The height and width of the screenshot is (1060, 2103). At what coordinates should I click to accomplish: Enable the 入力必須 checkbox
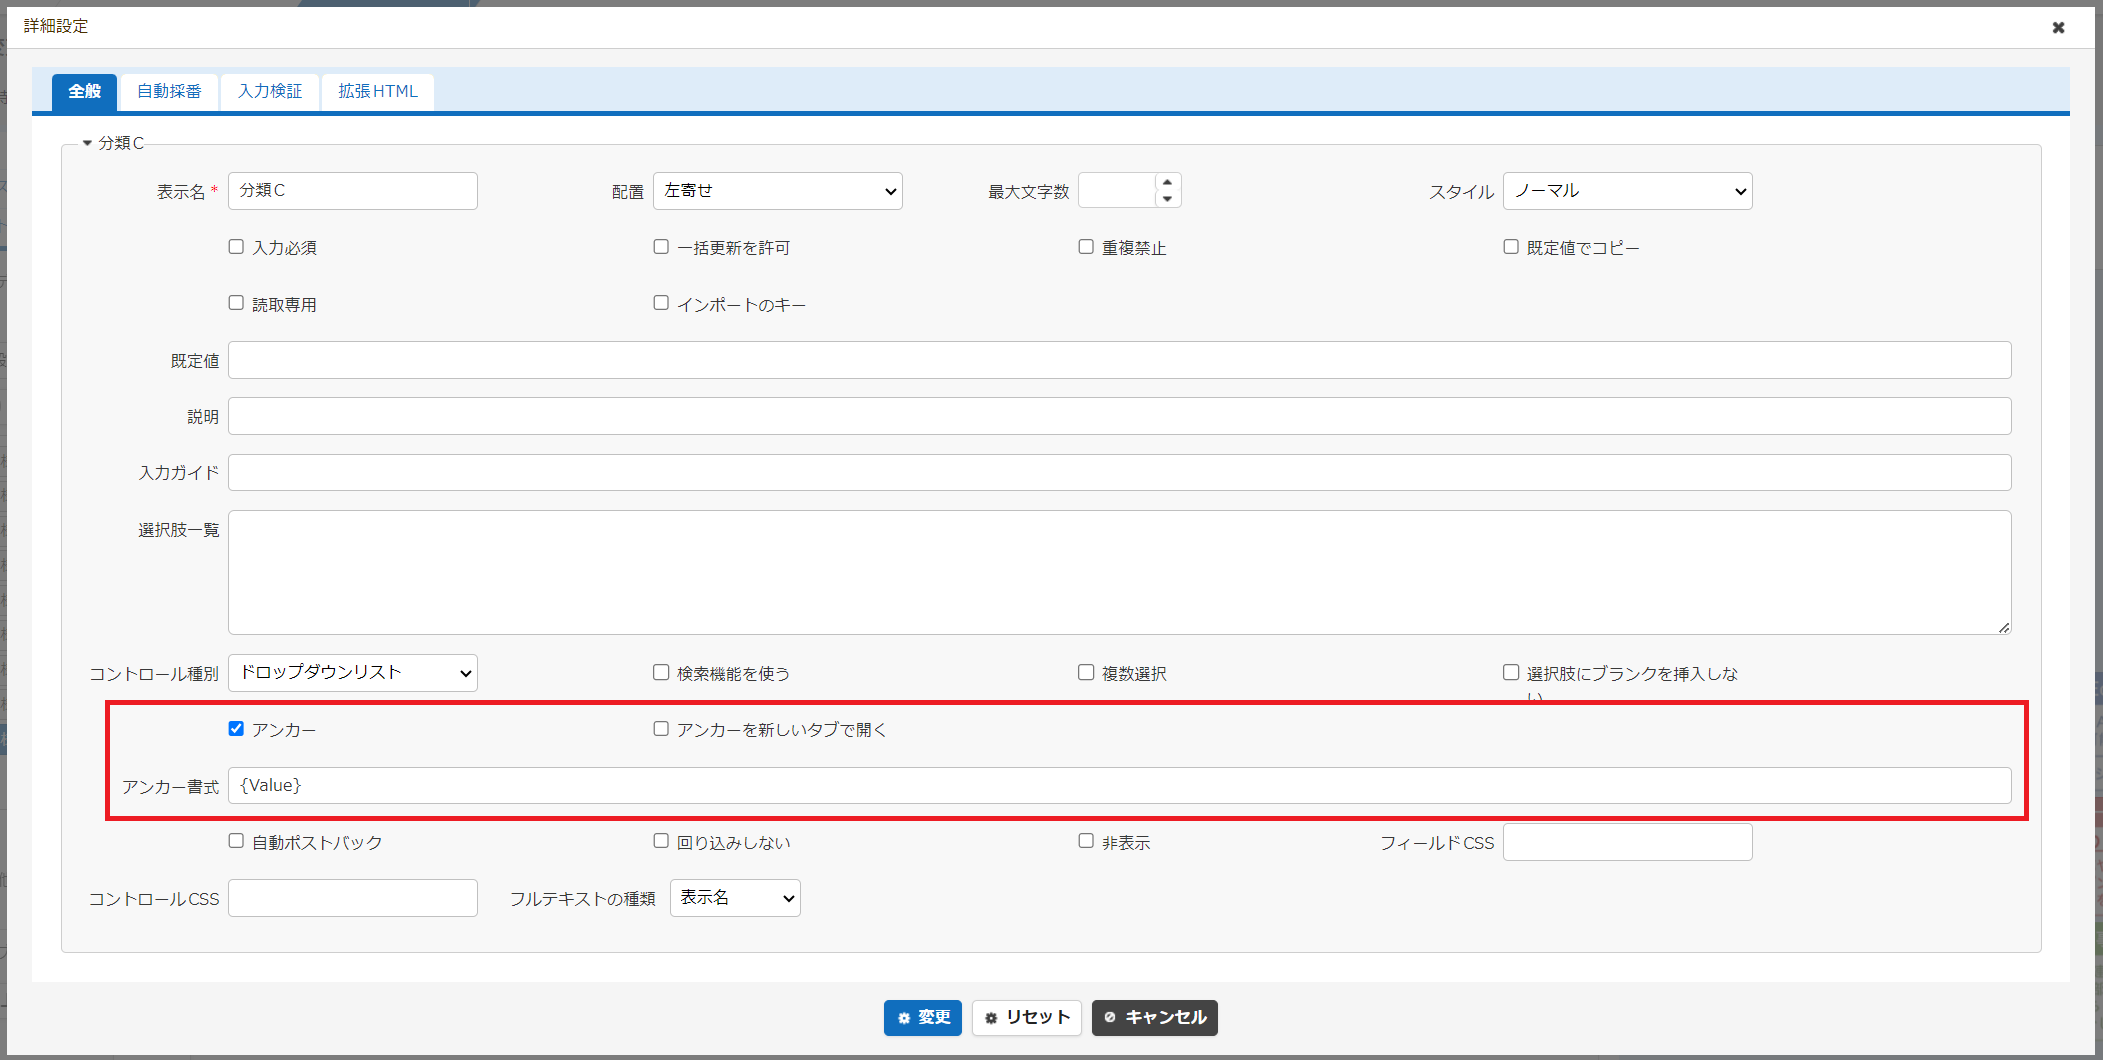236,246
